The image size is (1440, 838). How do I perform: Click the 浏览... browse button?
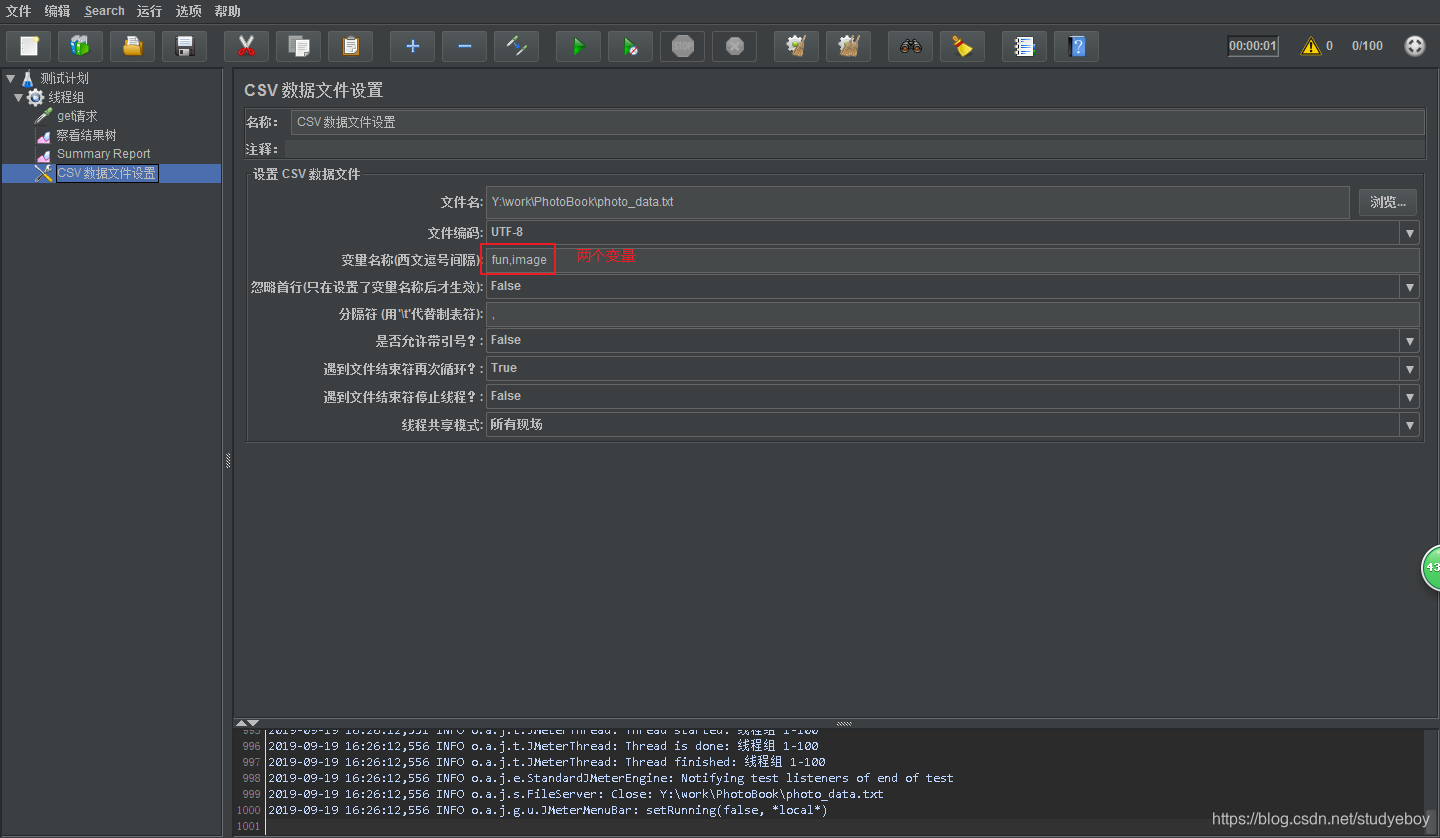coord(1387,202)
